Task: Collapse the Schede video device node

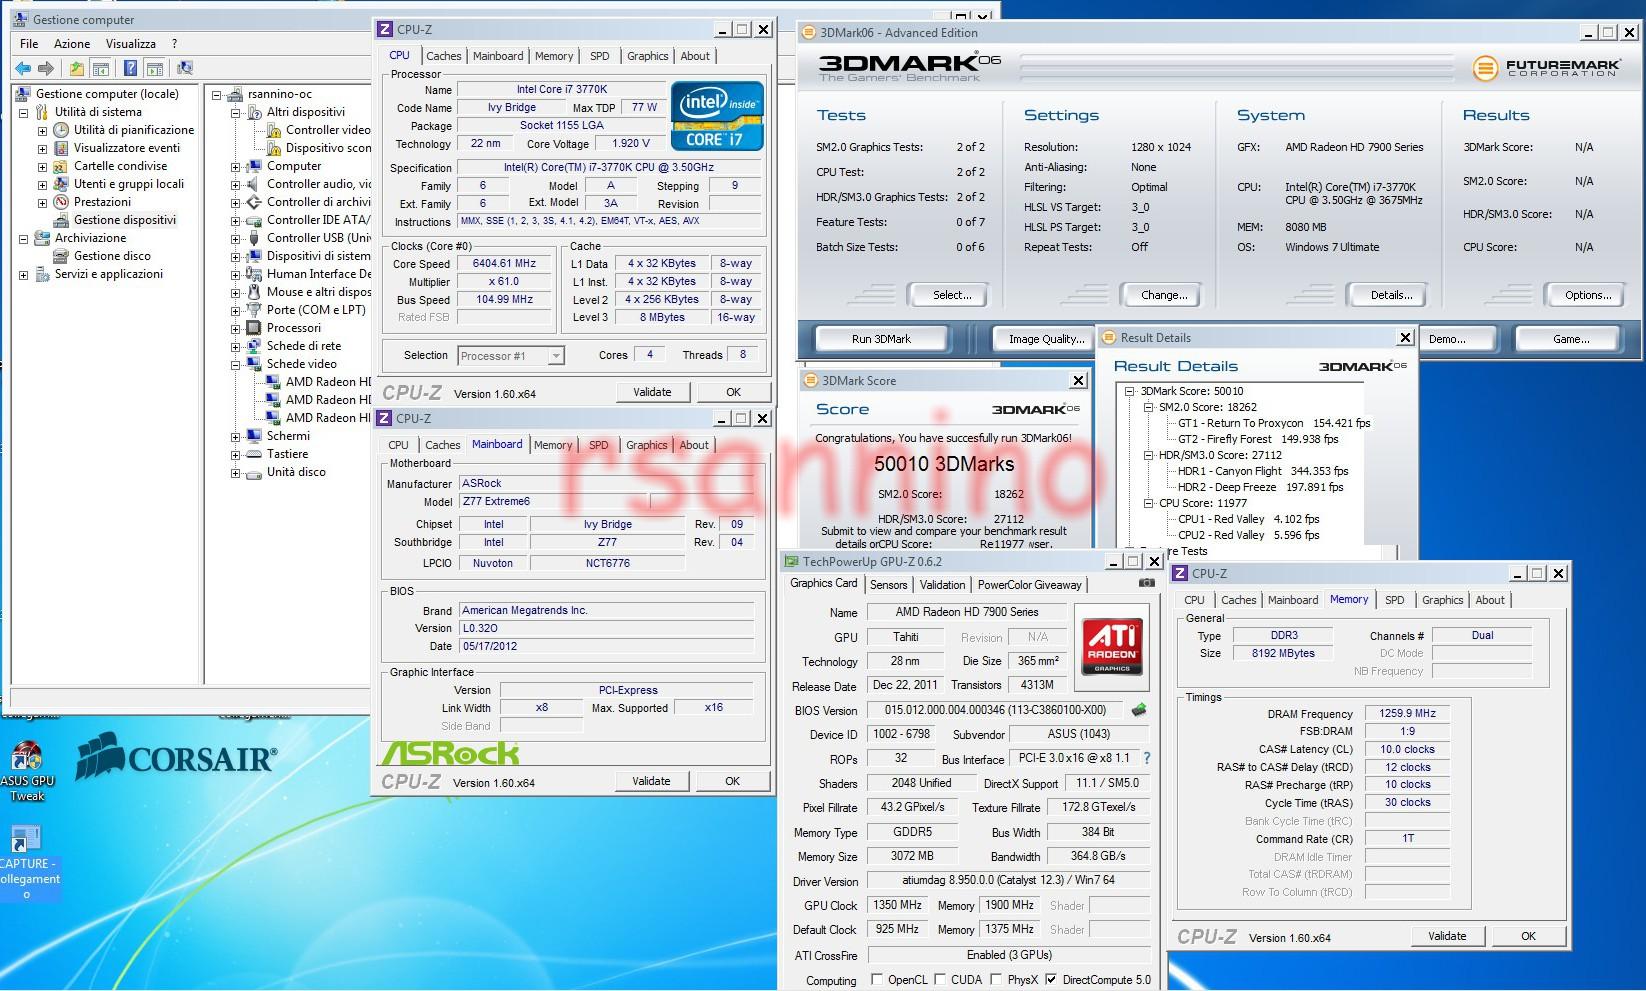Action: click(236, 365)
